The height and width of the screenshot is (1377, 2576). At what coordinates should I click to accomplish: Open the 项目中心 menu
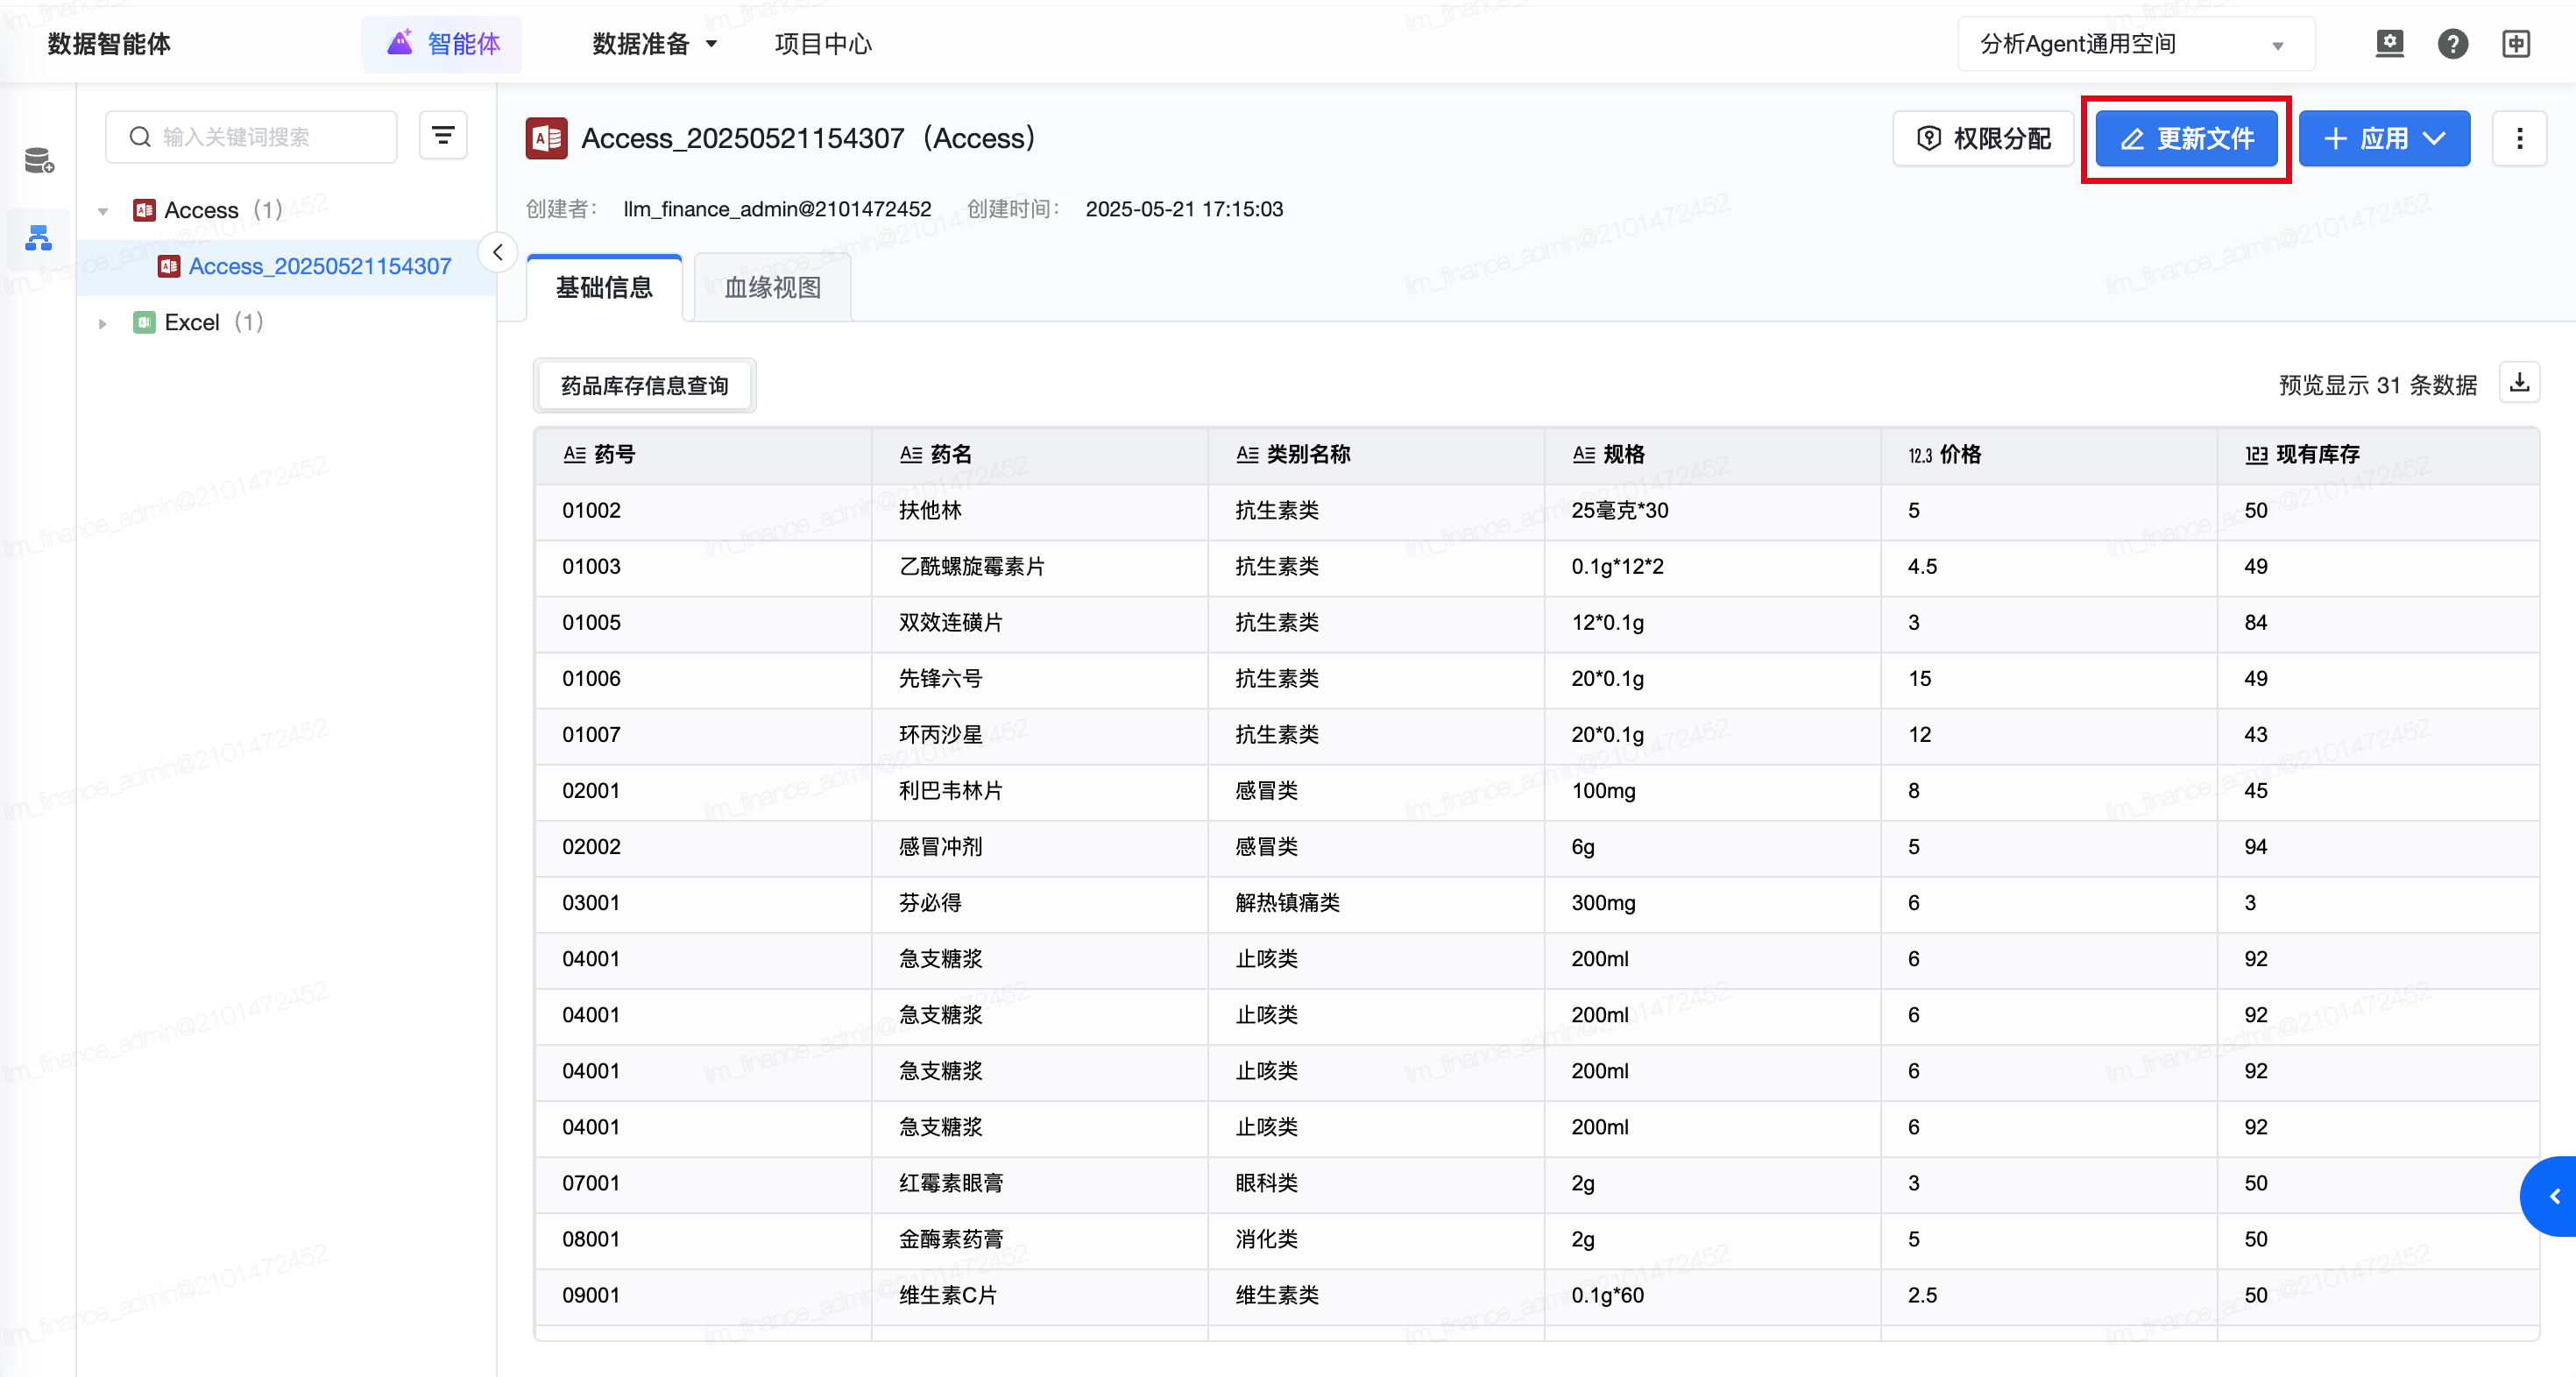tap(823, 44)
